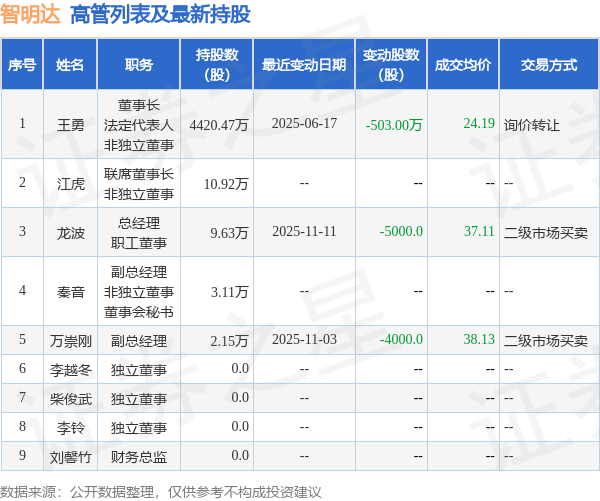Click 王勇's position 法定代表人

point(139,125)
